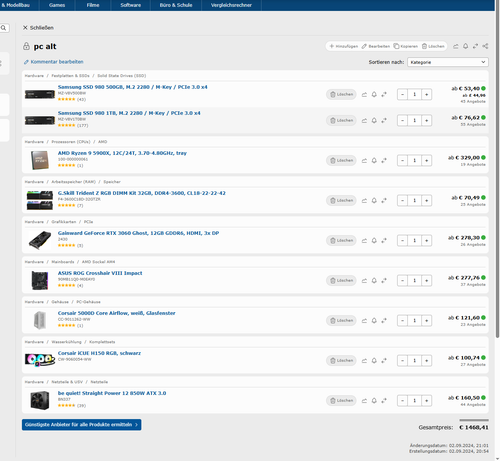The width and height of the screenshot is (500, 461).
Task: Click 'Günstigste Anbieter für alle Produkte ermitteln' button
Action: 82,425
